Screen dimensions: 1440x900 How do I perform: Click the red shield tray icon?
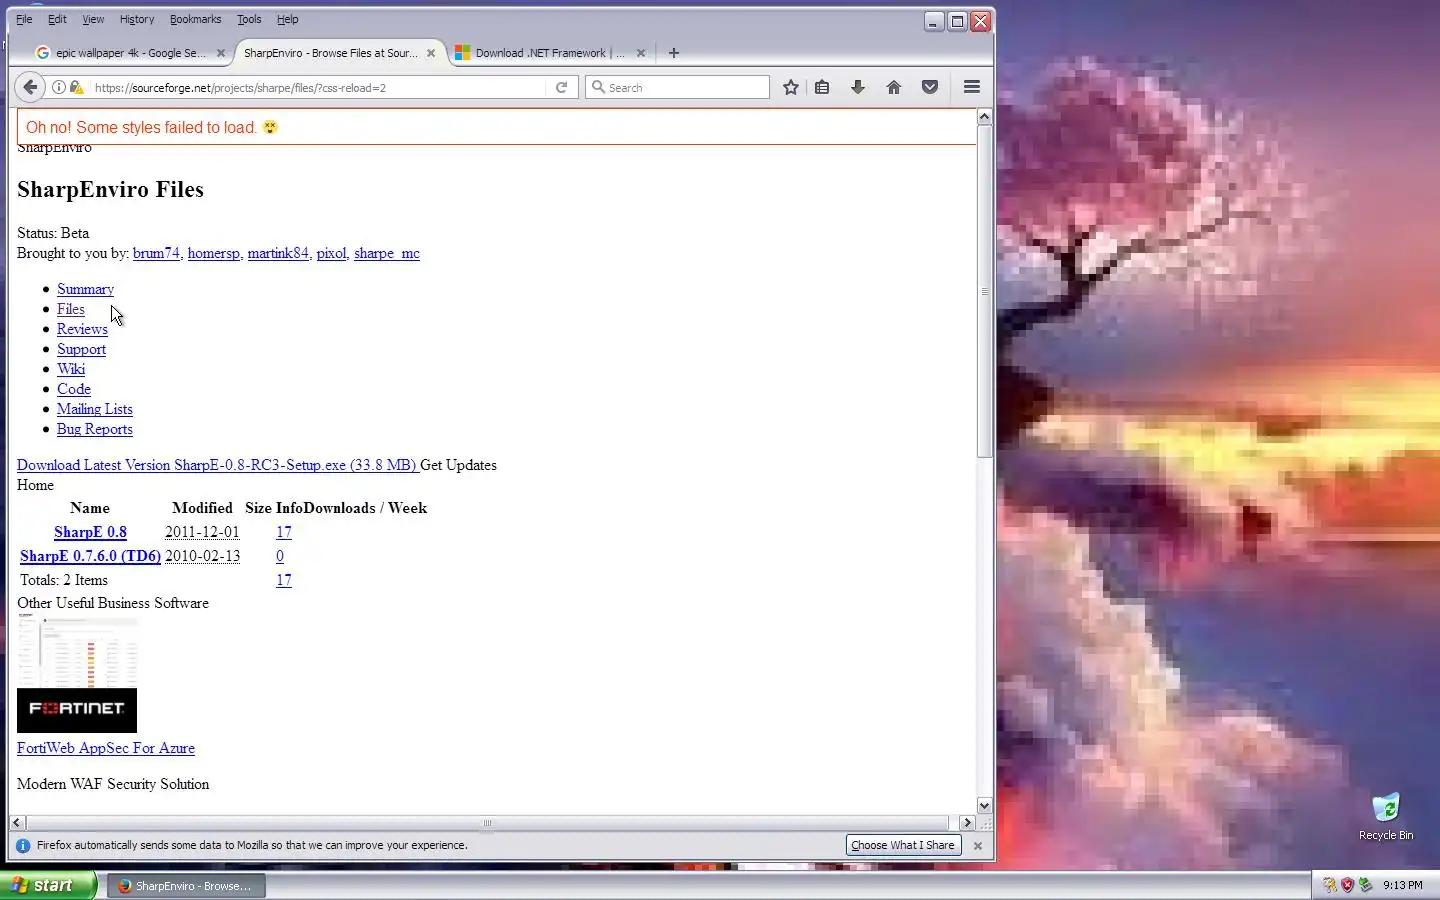(x=1347, y=885)
